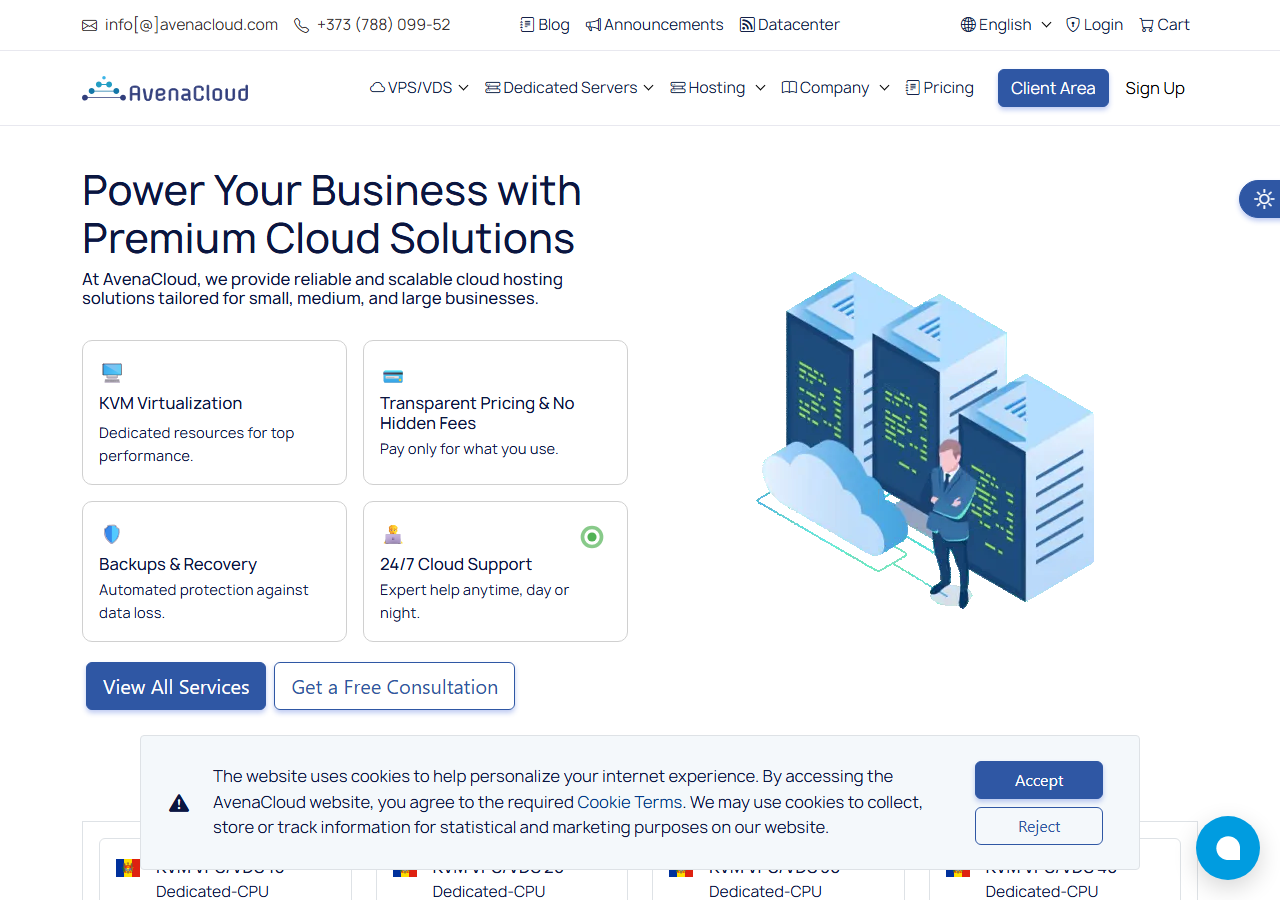Click the info[@]avenacloud.com email address

click(191, 25)
